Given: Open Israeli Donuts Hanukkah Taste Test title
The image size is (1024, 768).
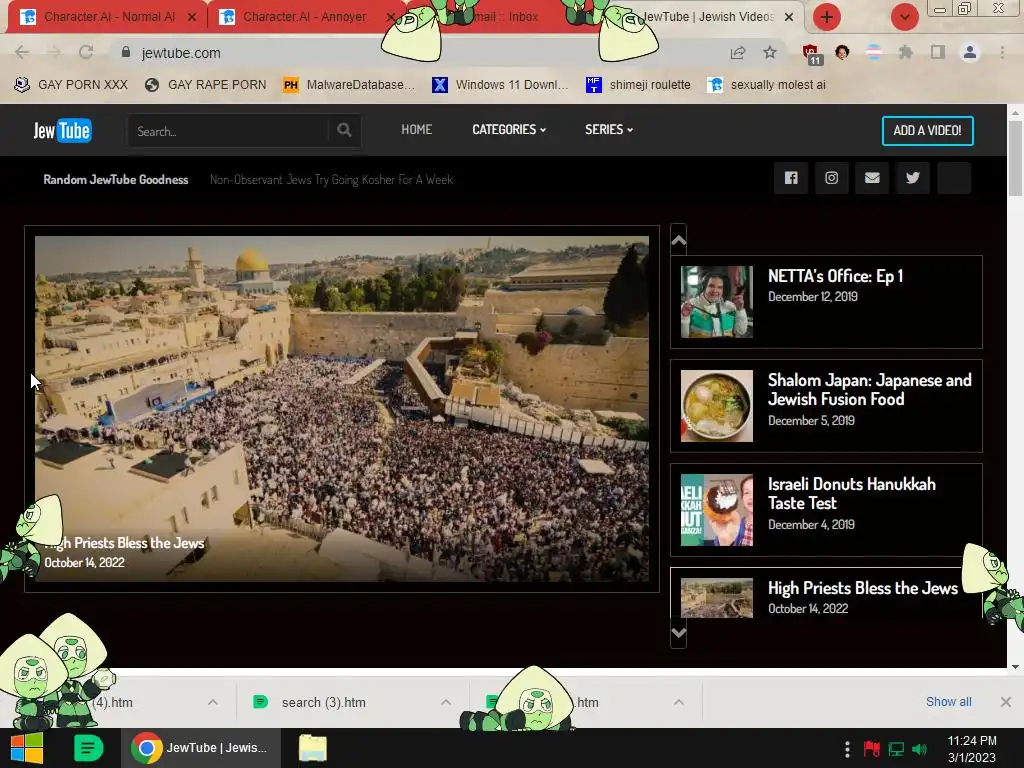Looking at the screenshot, I should pyautogui.click(x=852, y=494).
